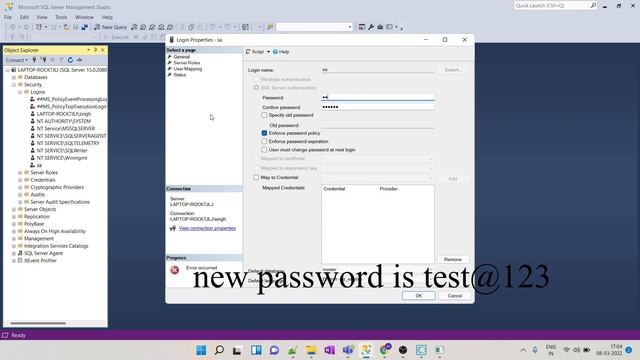Open the database selector dropdown in the toolbar
This screenshot has height=360, width=640.
350,27
